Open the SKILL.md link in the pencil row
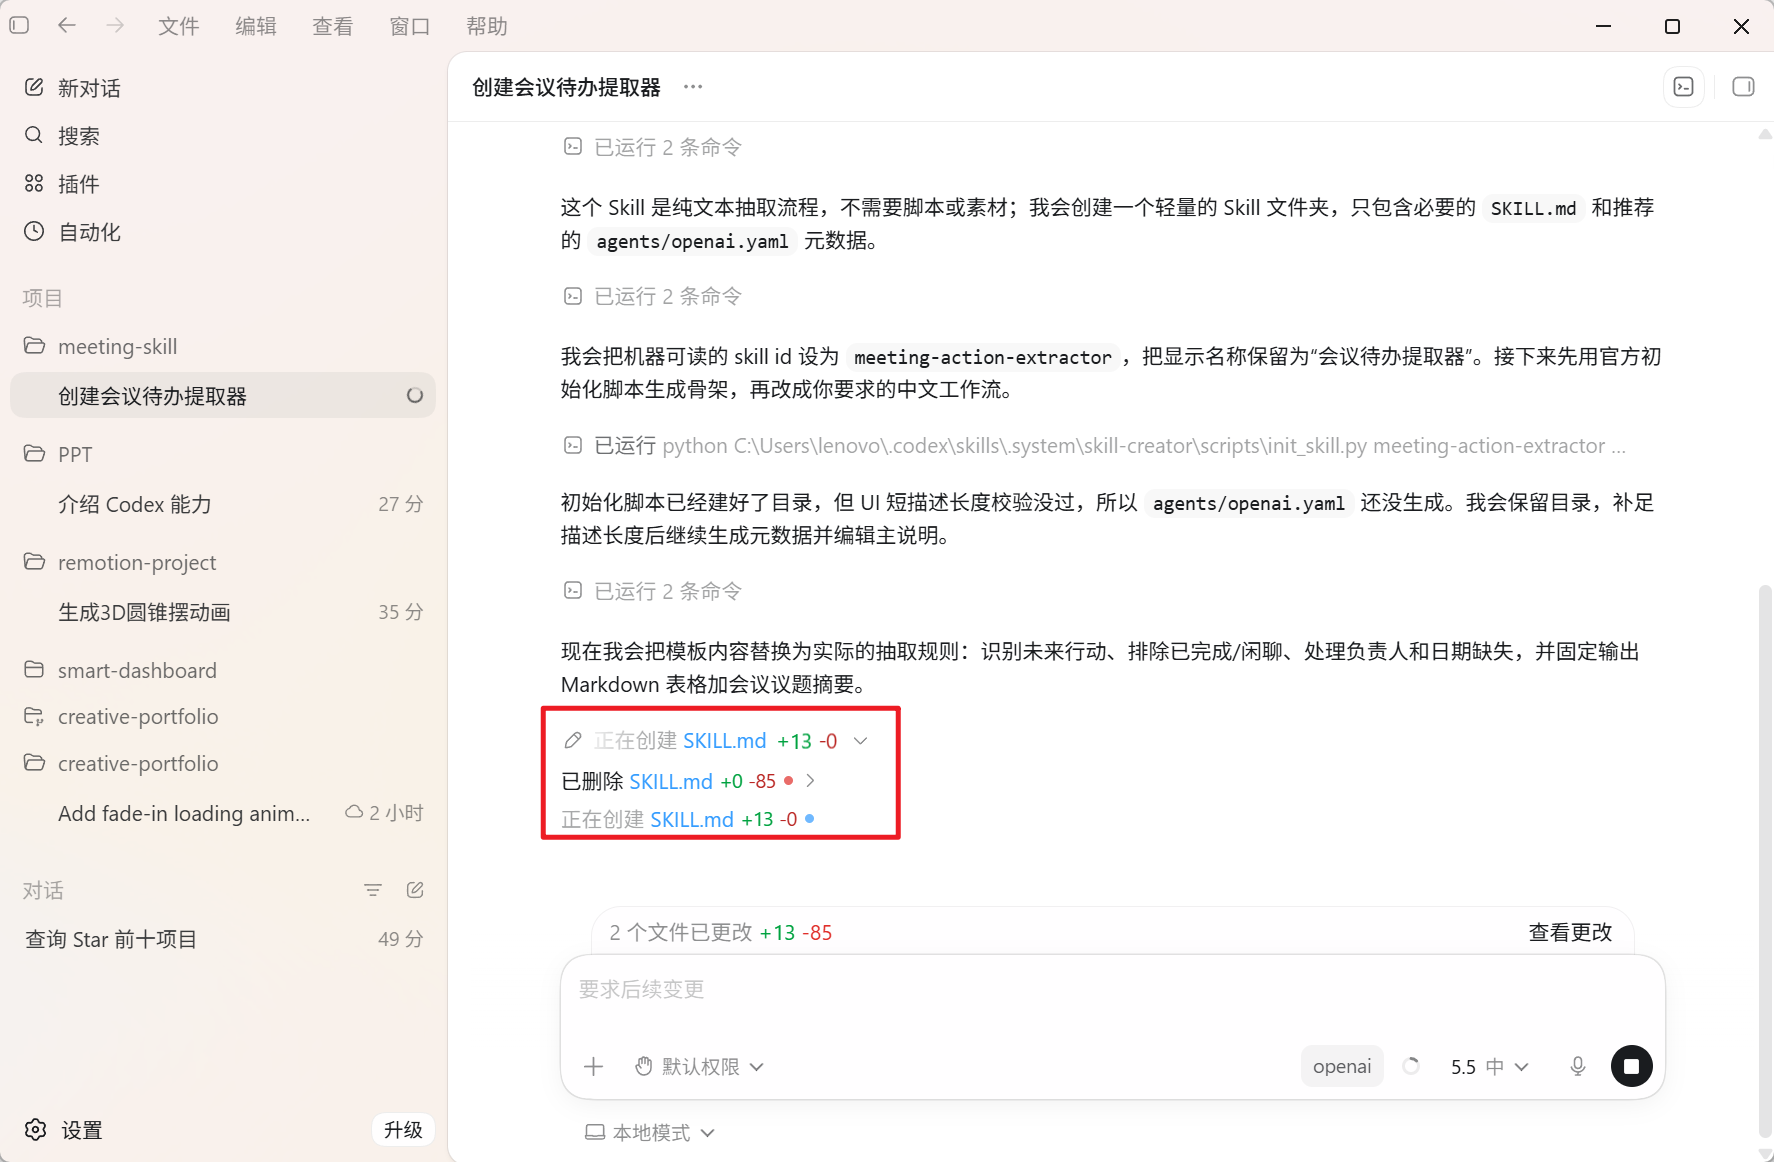The image size is (1774, 1162). 725,741
